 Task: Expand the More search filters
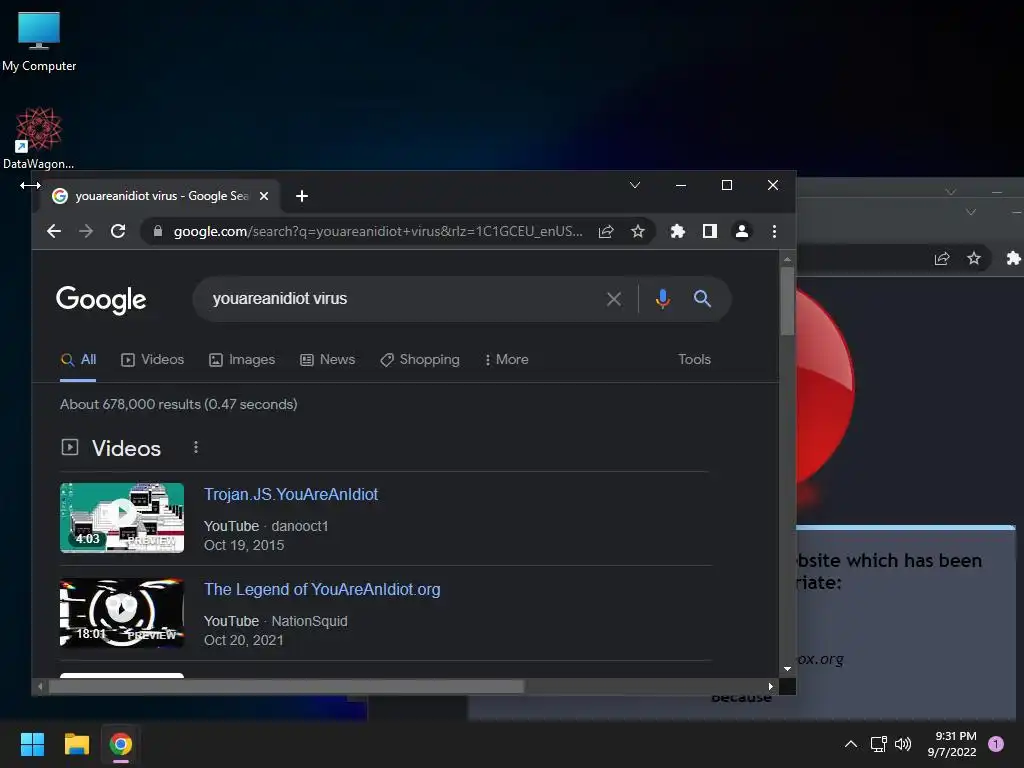coord(507,359)
